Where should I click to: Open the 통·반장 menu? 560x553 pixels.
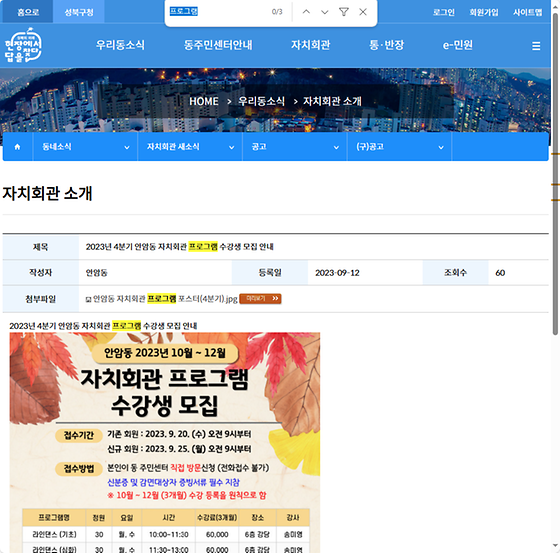tap(386, 45)
